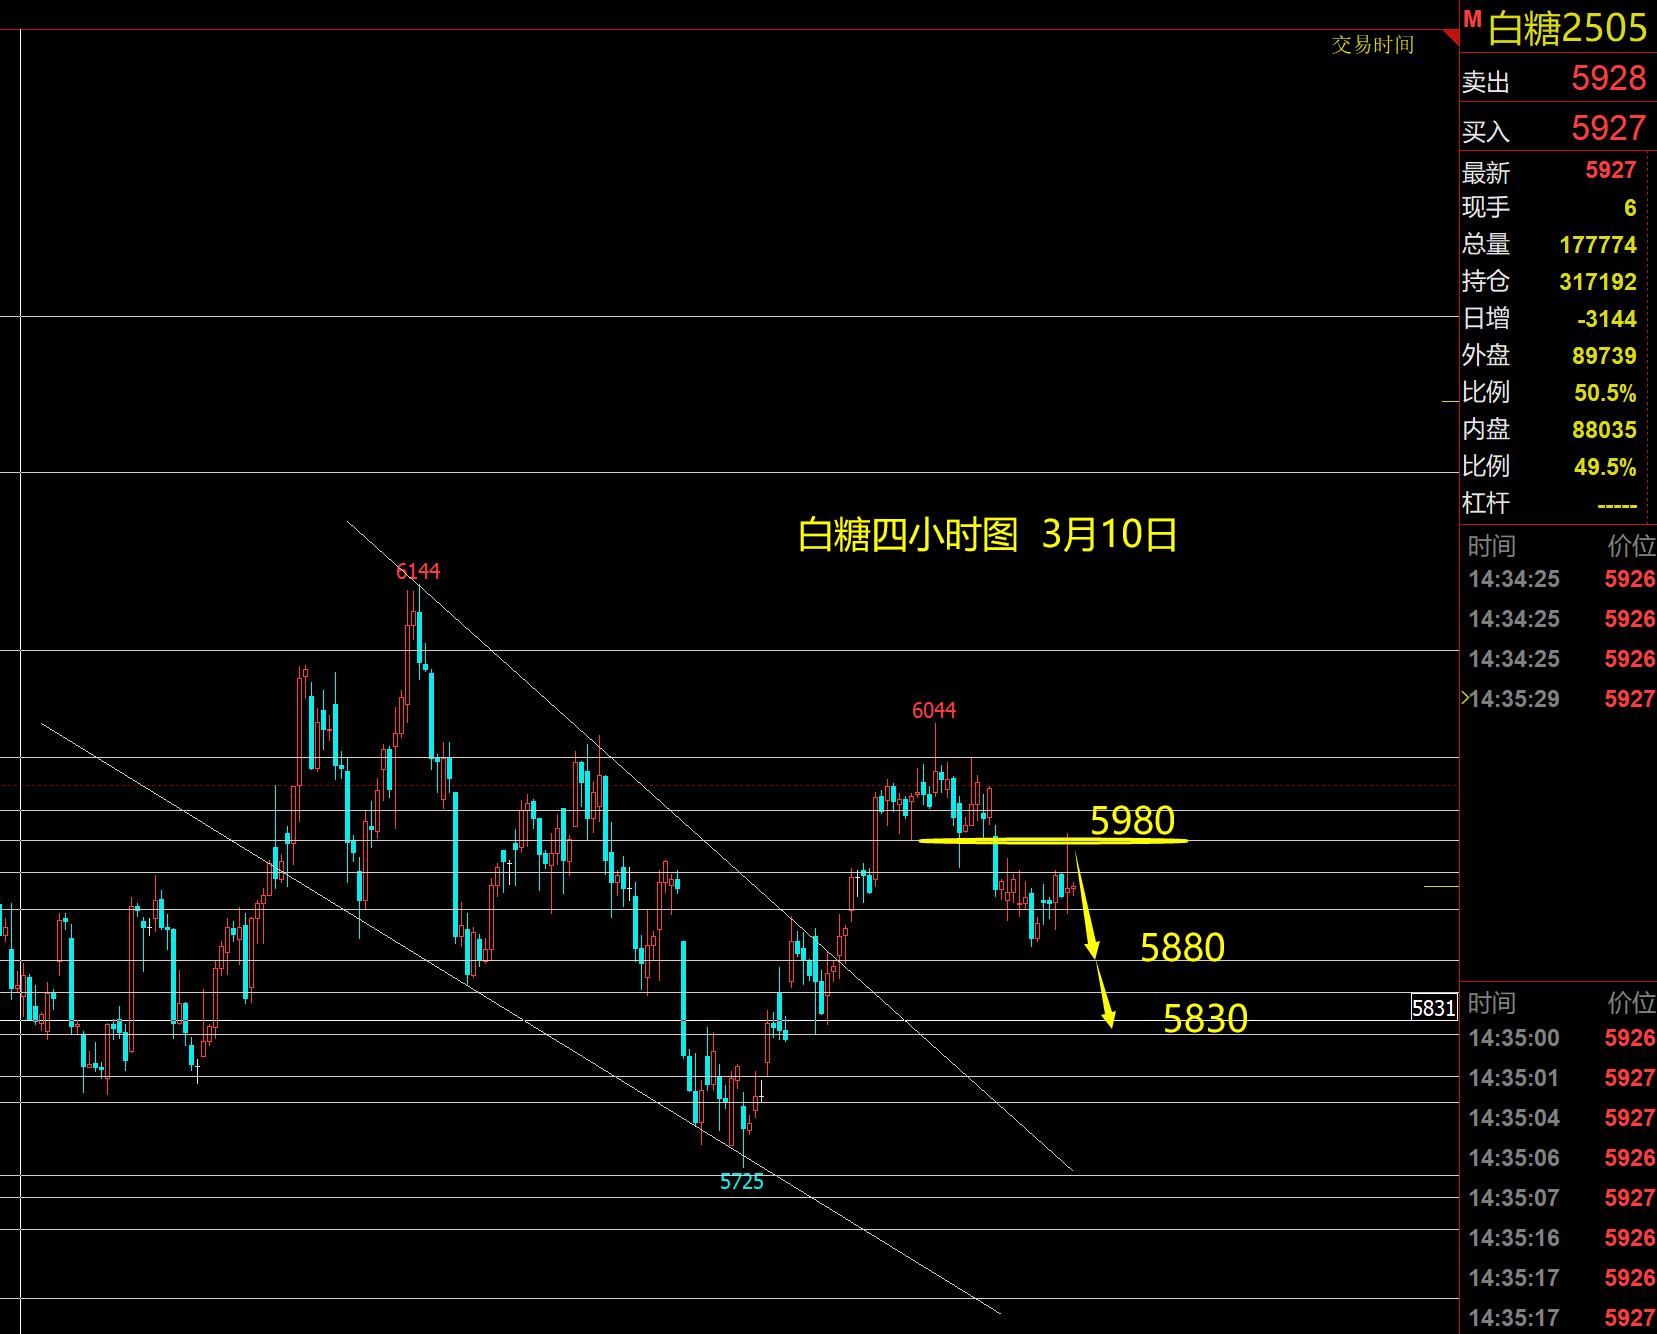Click the 白糖2505 contract title
The width and height of the screenshot is (1657, 1334).
coord(1567,28)
